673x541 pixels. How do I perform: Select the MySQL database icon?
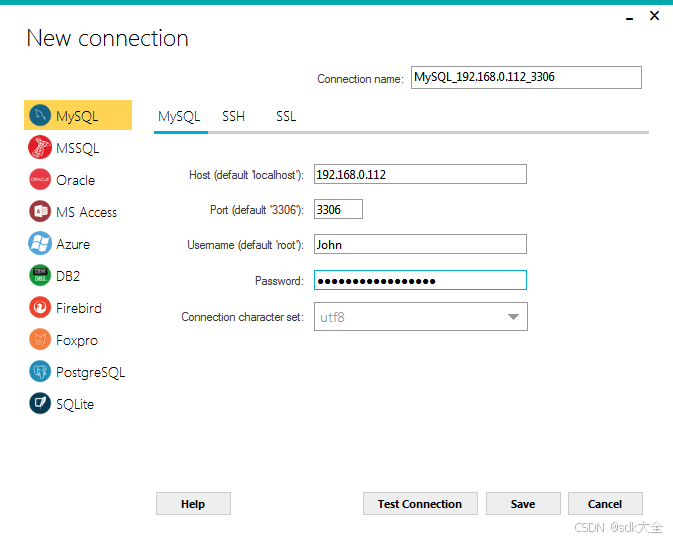40,115
